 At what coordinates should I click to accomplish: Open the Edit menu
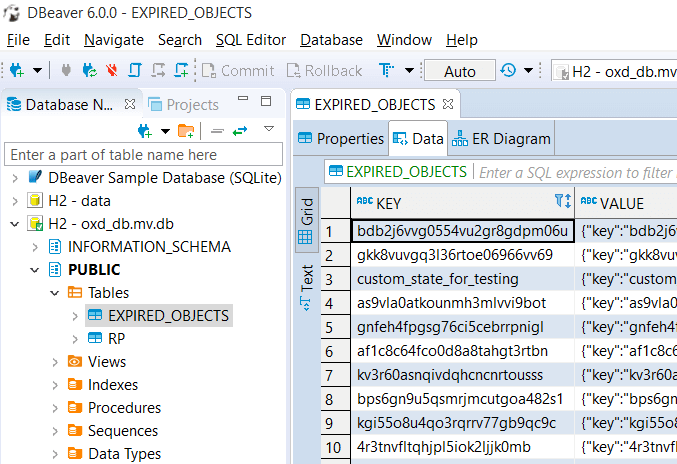57,40
